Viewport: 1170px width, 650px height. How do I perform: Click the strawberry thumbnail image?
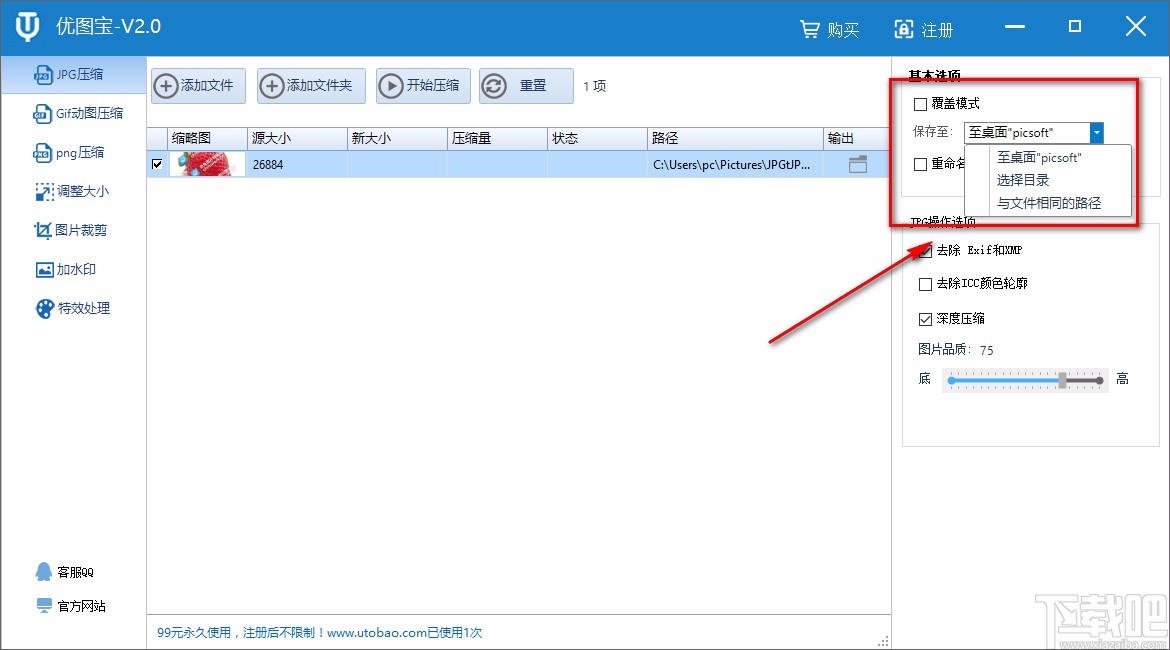207,164
